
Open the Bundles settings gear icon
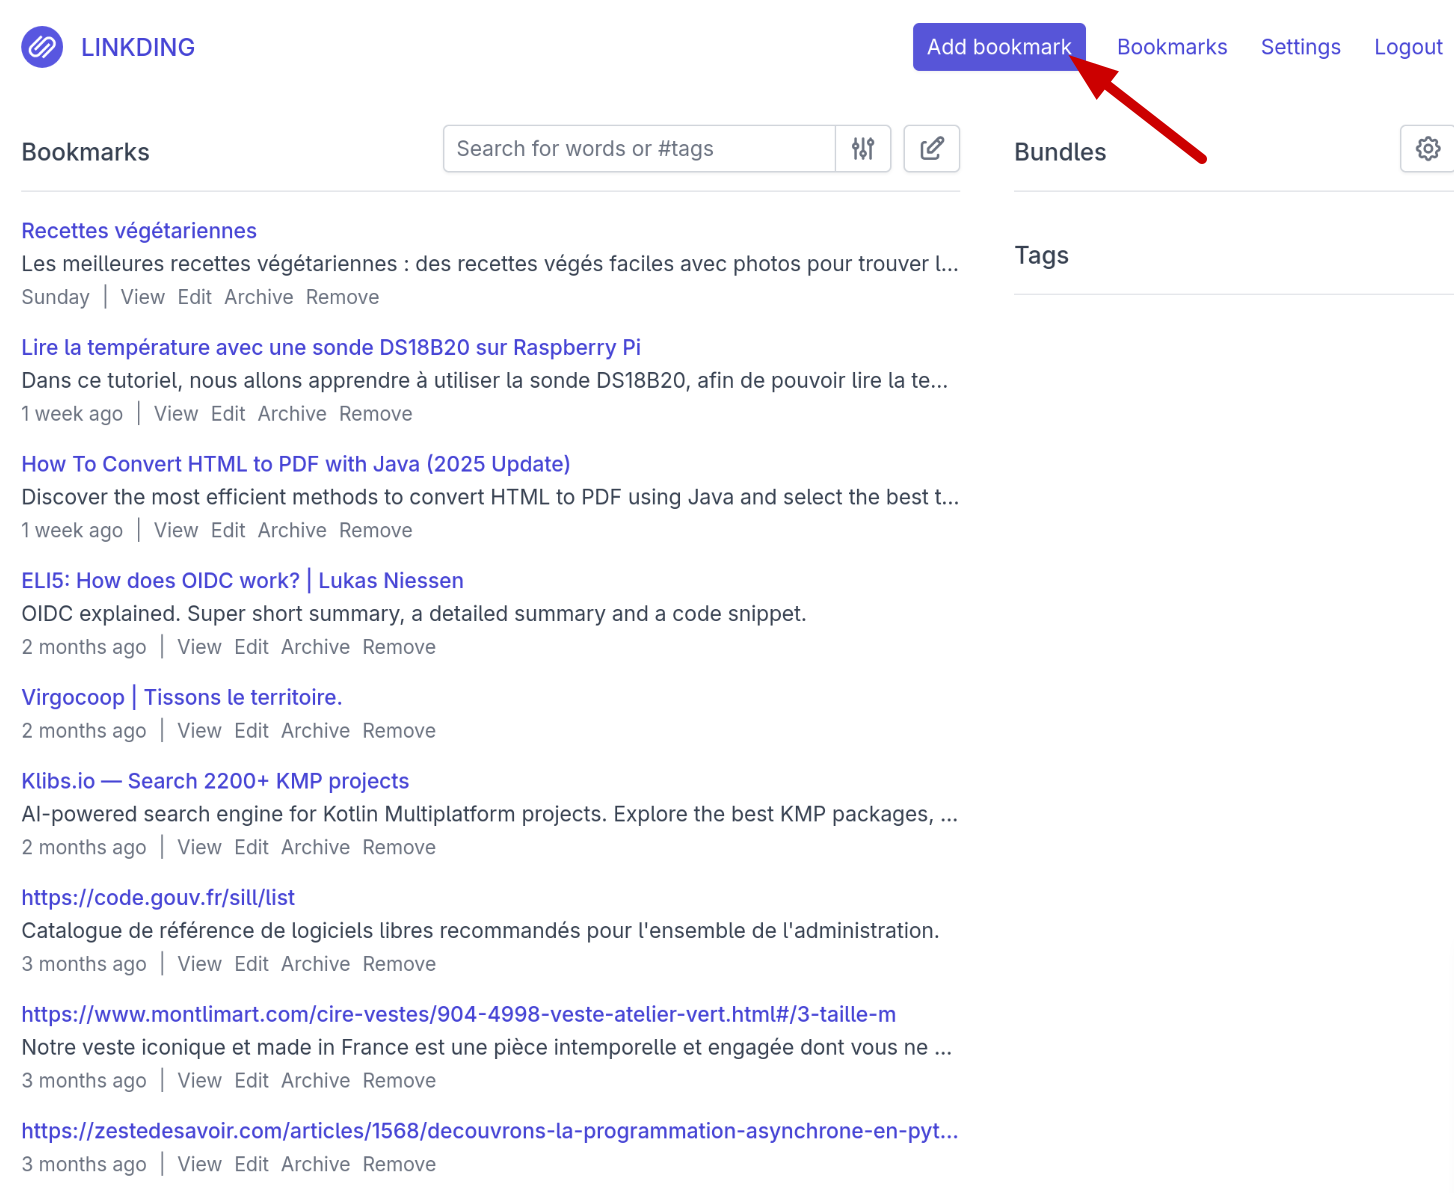pyautogui.click(x=1428, y=149)
